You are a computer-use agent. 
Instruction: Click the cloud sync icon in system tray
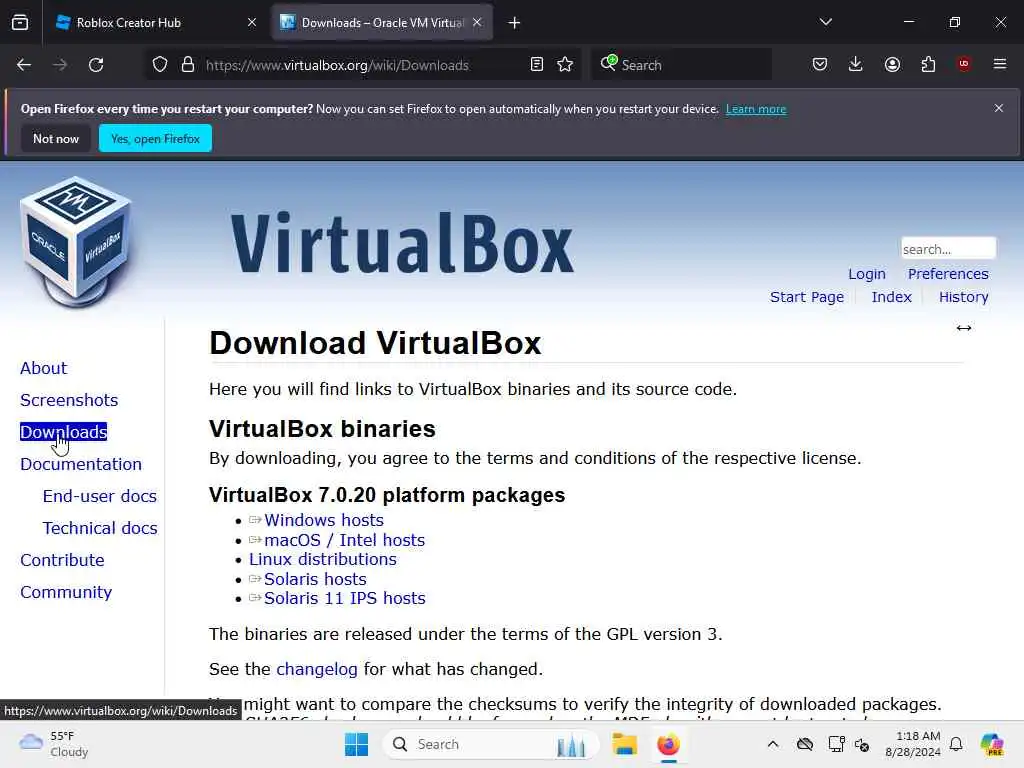click(805, 744)
